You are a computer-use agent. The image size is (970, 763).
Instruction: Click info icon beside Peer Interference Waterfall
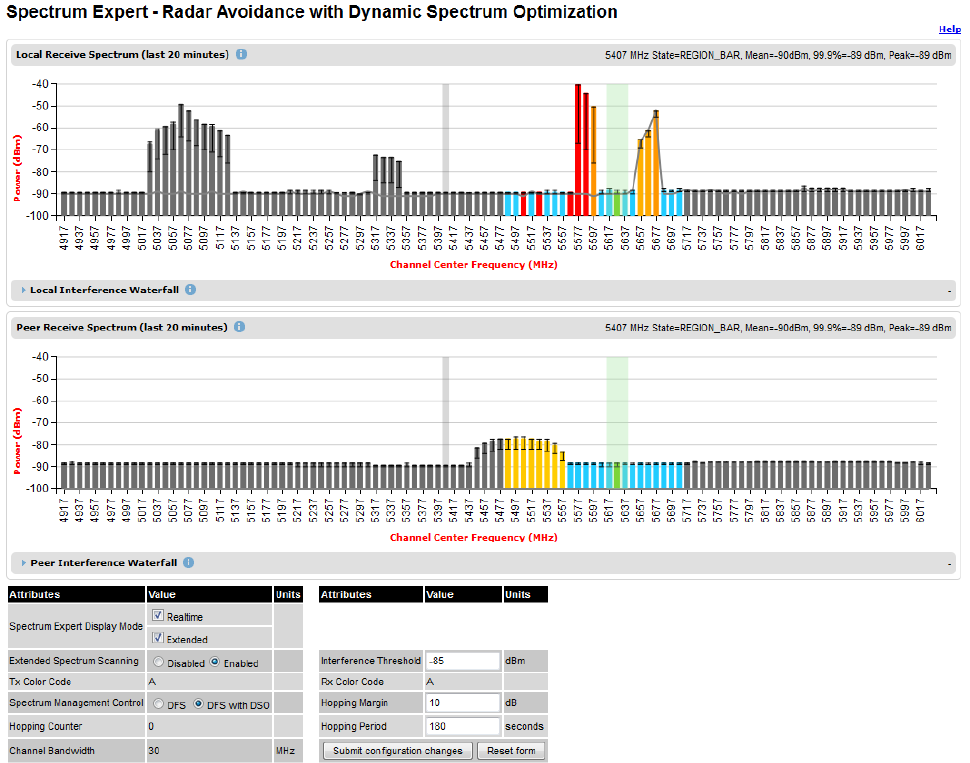(189, 563)
